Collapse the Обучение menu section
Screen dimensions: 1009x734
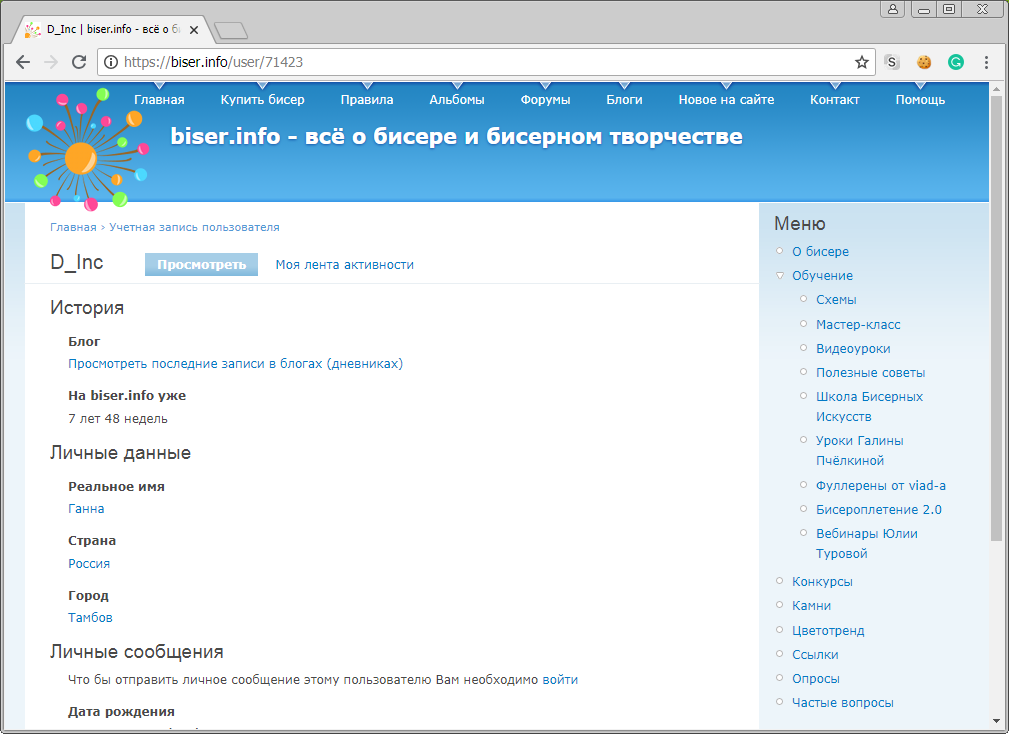[x=780, y=276]
